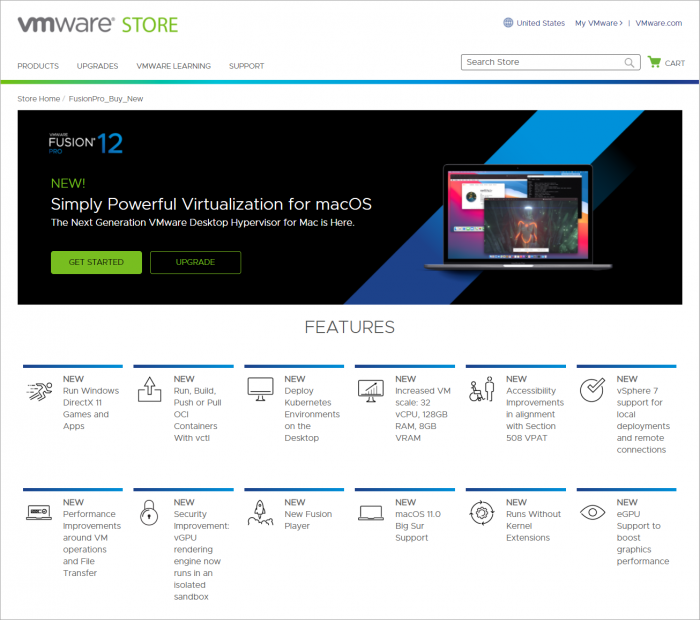Click the running man DirectX feature icon
The image size is (700, 620).
[39, 391]
